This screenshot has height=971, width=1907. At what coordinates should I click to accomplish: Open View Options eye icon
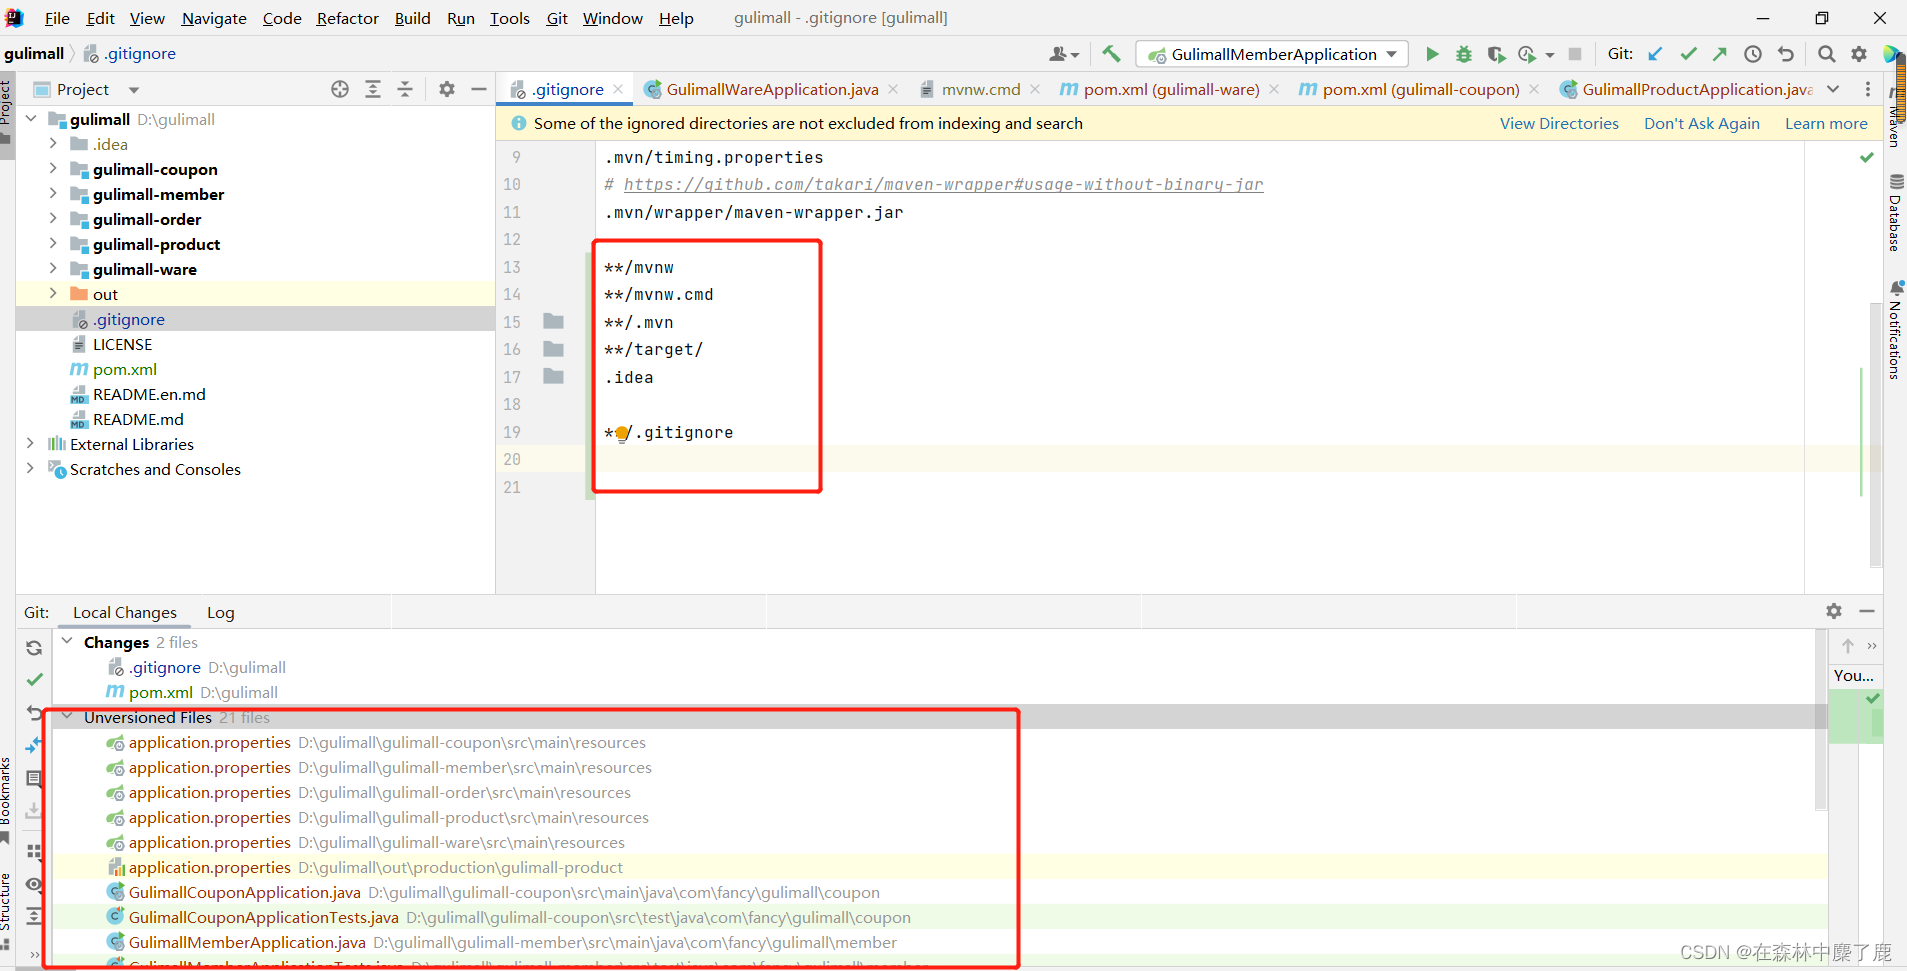pyautogui.click(x=34, y=884)
